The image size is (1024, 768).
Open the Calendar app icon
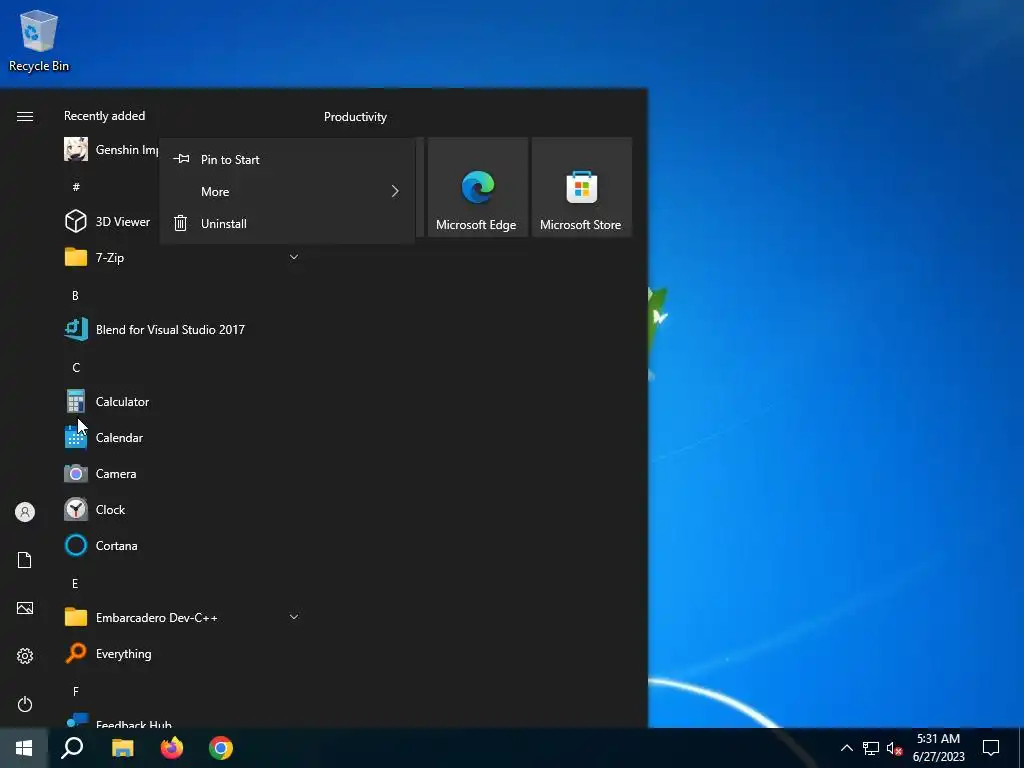(76, 438)
